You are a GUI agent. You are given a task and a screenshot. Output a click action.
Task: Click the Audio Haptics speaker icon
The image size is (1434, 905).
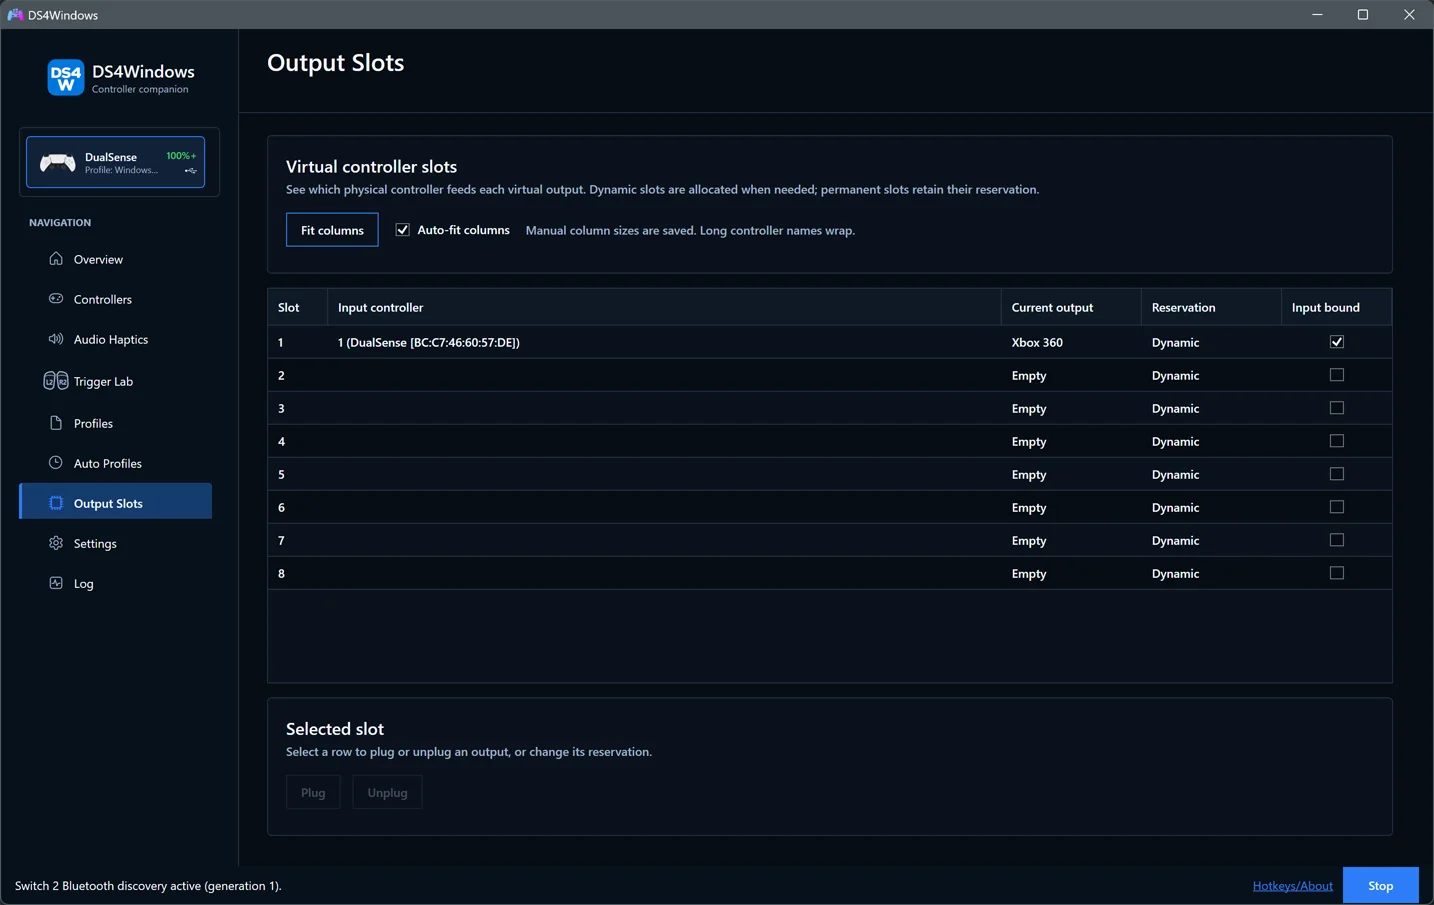coord(56,339)
